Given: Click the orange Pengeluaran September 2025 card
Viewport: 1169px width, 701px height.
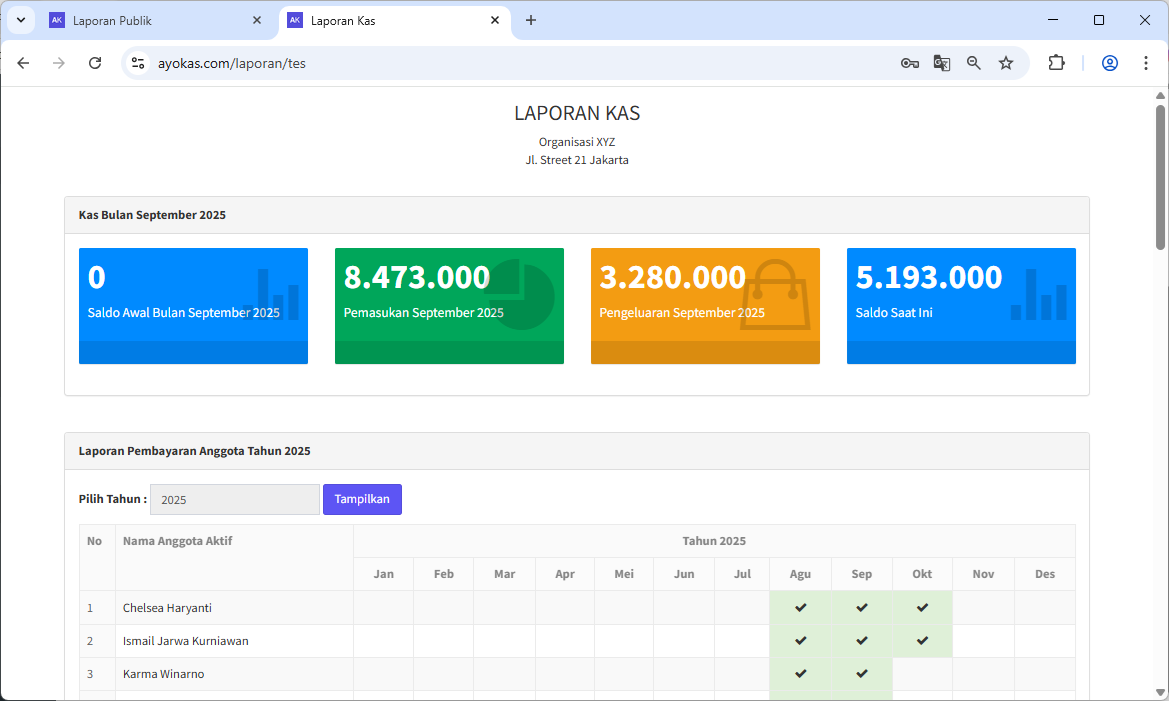Looking at the screenshot, I should (x=705, y=305).
